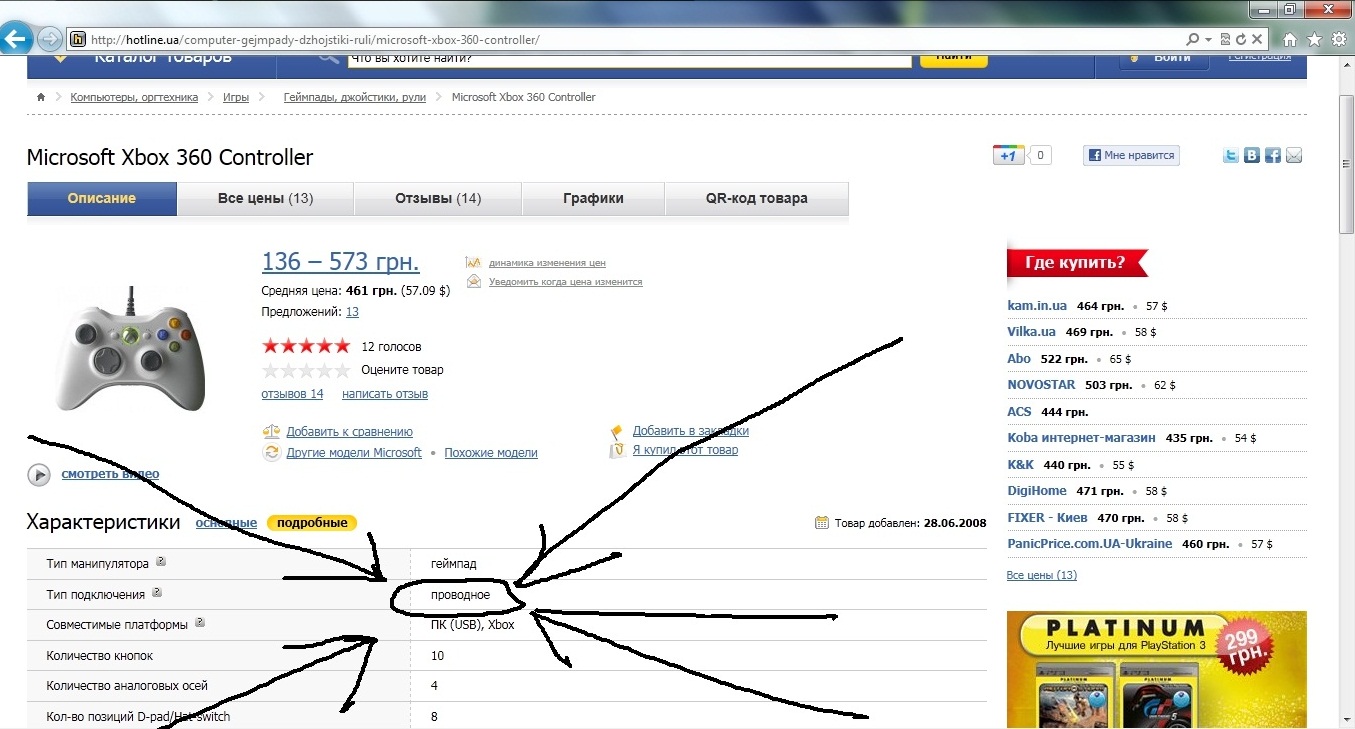Open browser Favorites star icon

coord(1314,40)
